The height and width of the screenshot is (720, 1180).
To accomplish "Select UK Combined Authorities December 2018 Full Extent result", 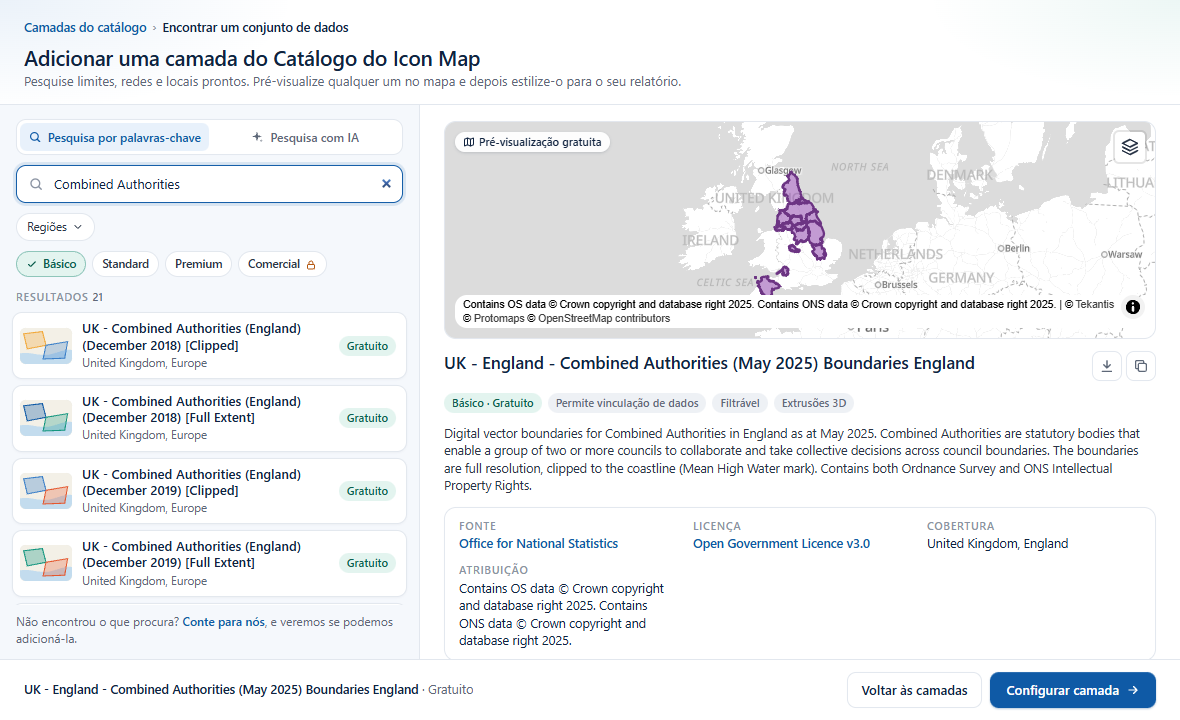I will [x=209, y=418].
